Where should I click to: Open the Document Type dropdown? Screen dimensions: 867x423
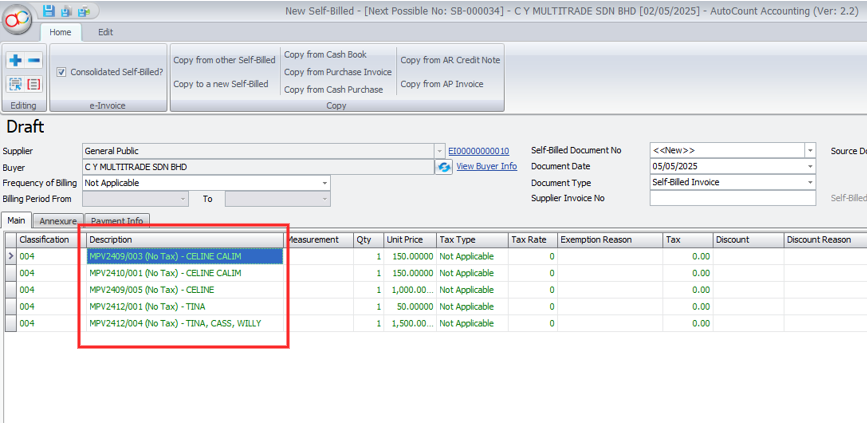pyautogui.click(x=809, y=183)
